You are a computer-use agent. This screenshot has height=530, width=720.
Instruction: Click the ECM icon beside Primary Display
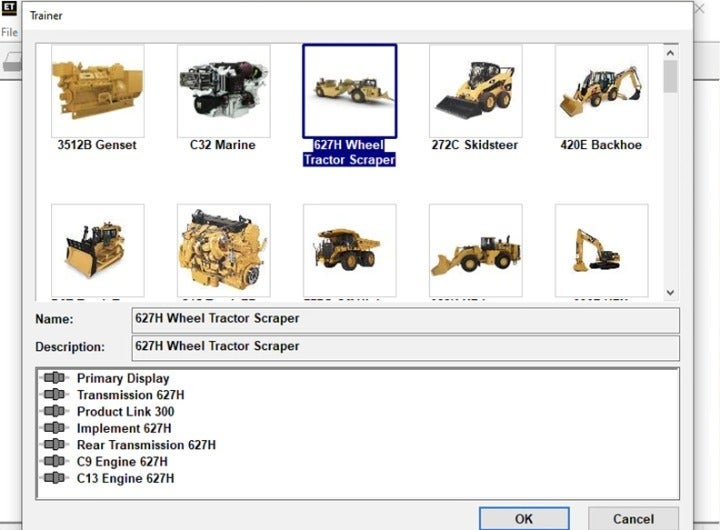pyautogui.click(x=55, y=378)
